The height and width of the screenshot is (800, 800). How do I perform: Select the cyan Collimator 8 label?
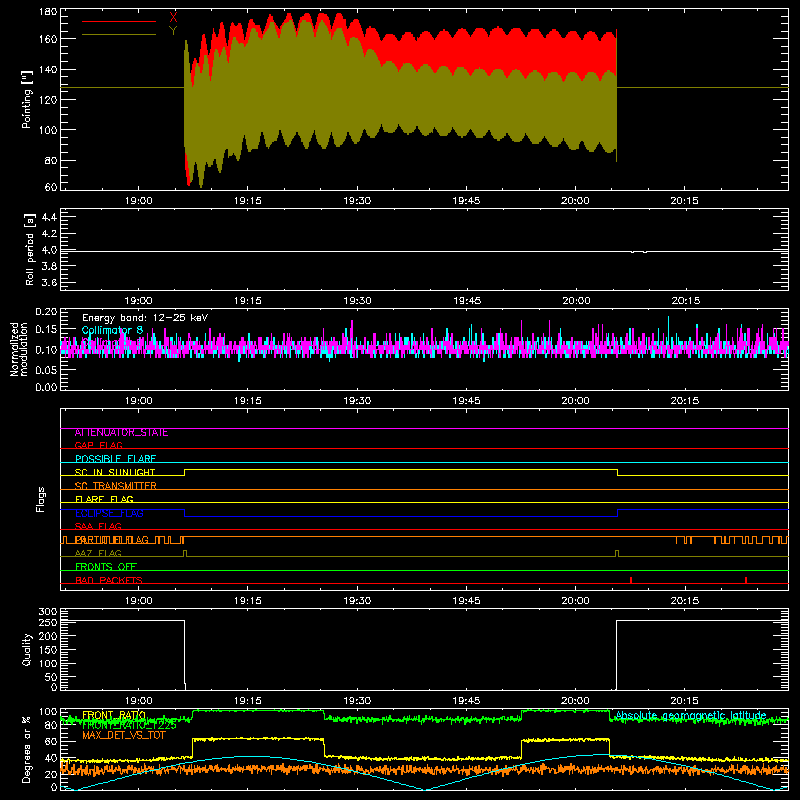(112, 330)
